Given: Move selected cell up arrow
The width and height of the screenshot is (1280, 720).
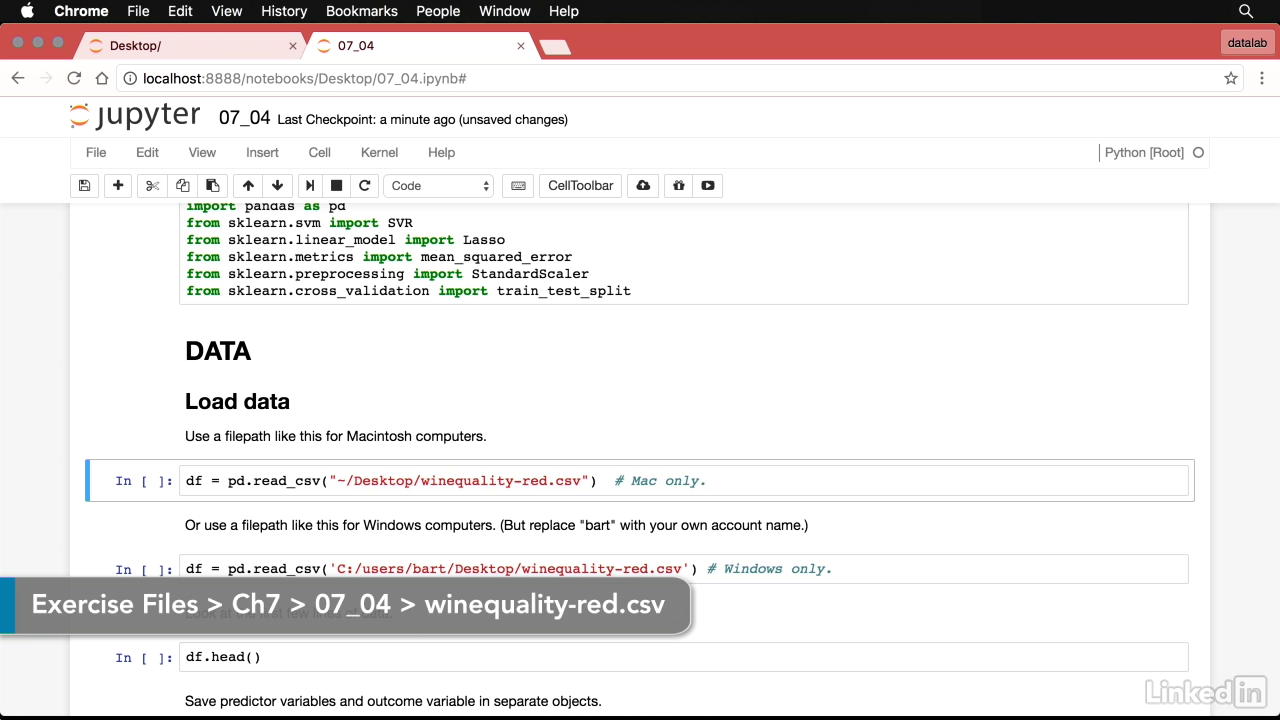Looking at the screenshot, I should click(248, 186).
